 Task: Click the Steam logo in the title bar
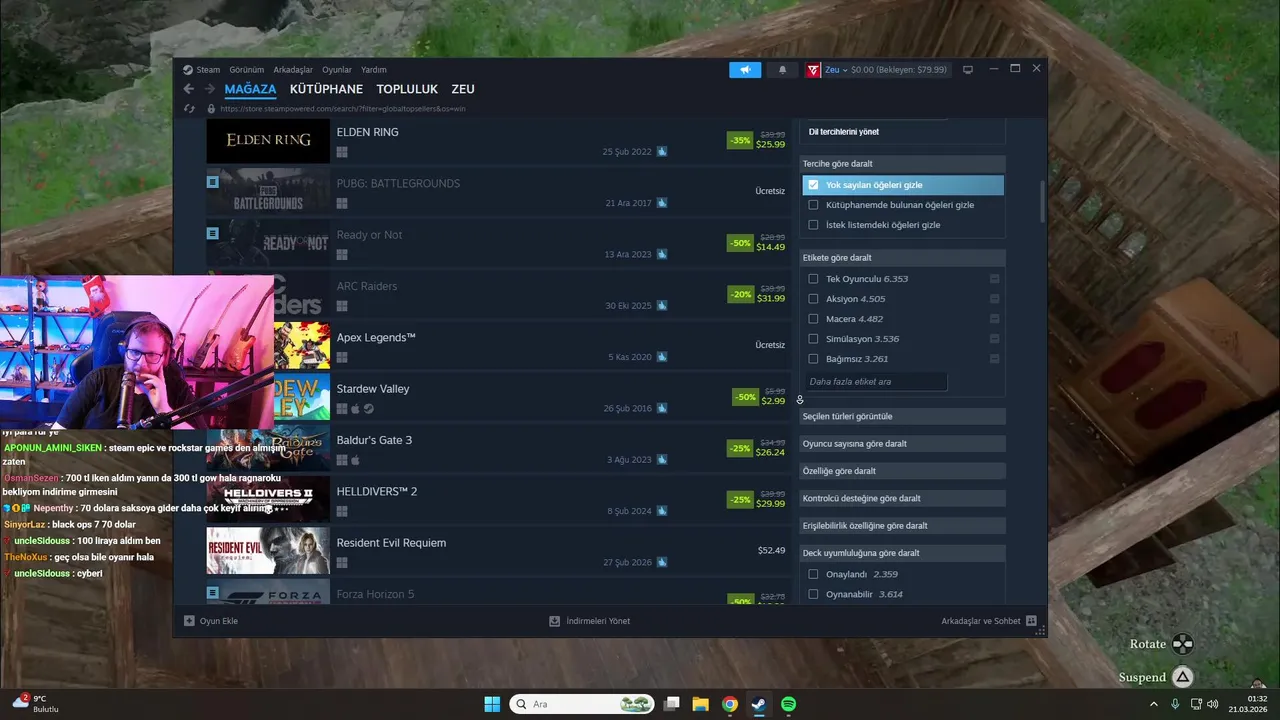(188, 70)
